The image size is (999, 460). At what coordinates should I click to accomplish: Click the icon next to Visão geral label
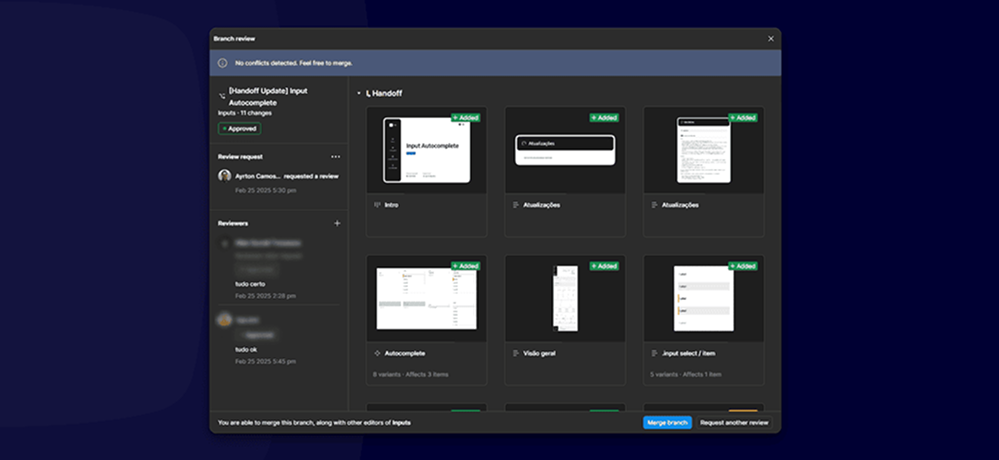coord(516,353)
